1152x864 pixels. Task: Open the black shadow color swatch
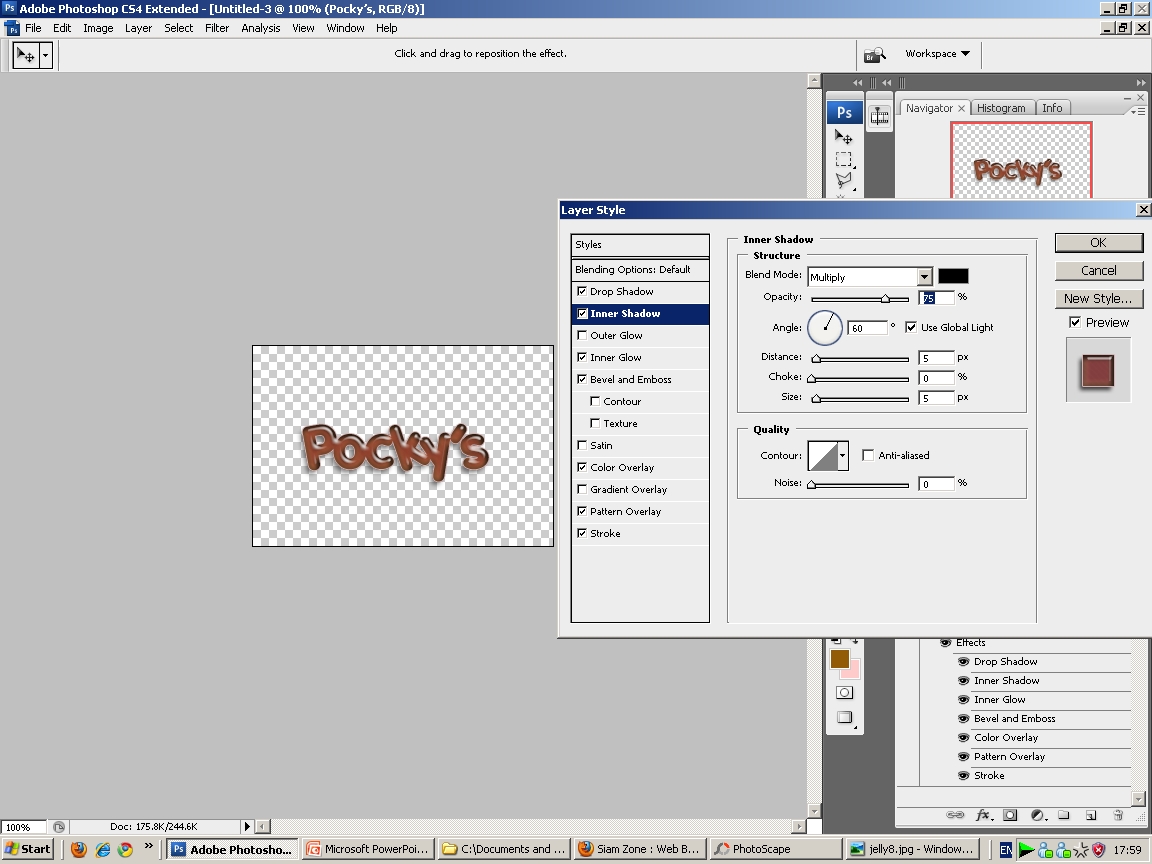point(953,276)
